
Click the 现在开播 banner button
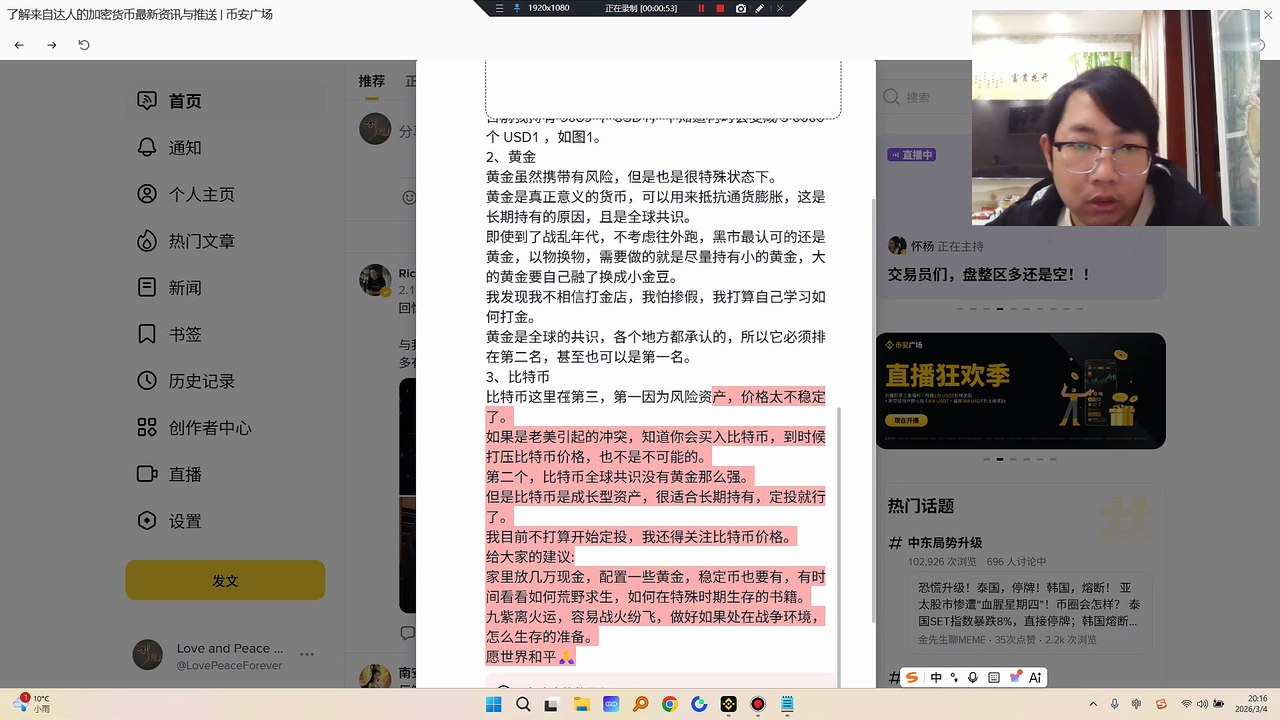(x=906, y=421)
